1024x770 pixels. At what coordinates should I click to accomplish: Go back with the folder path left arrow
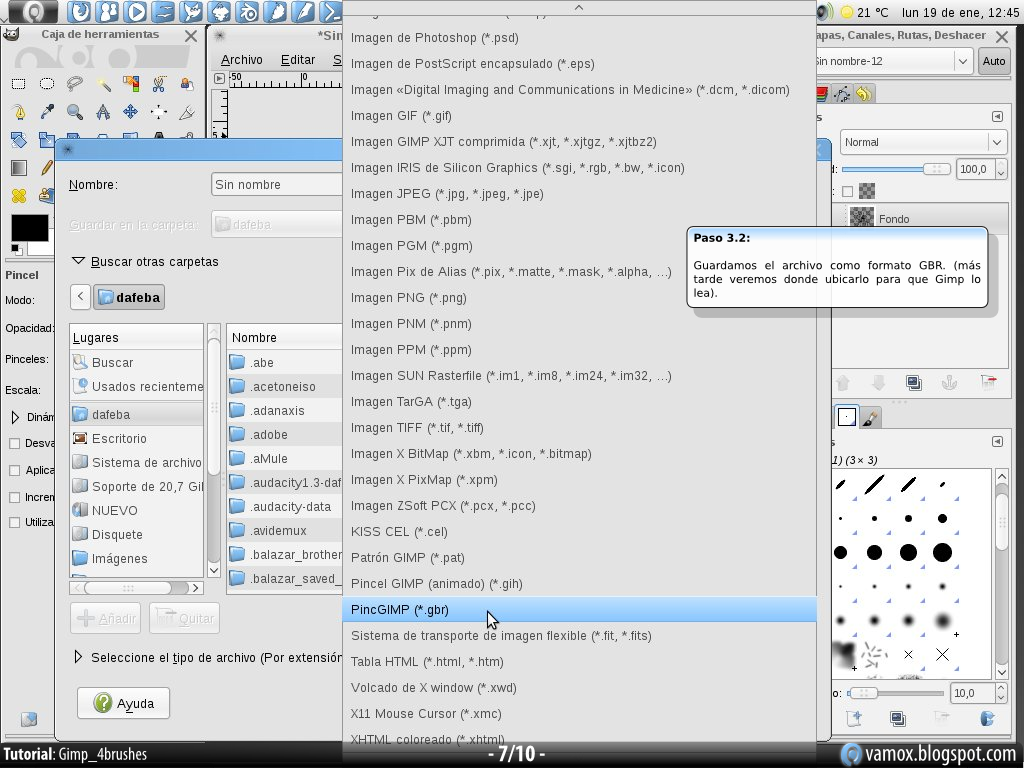tap(80, 297)
